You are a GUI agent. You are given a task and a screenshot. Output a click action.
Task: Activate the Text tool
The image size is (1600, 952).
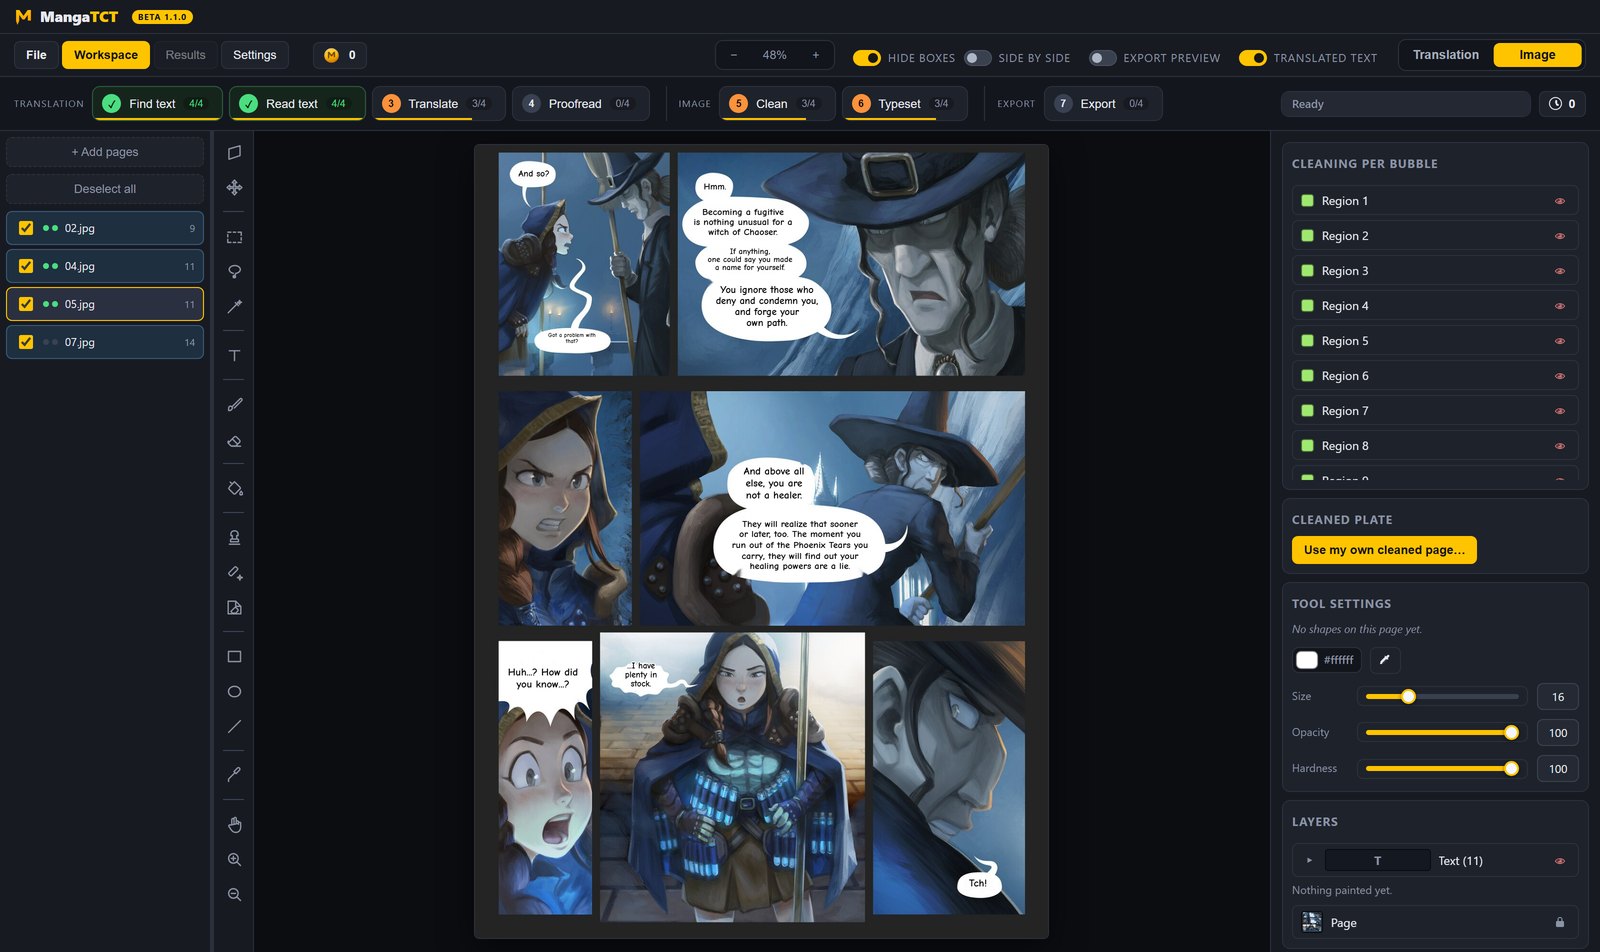(x=234, y=356)
